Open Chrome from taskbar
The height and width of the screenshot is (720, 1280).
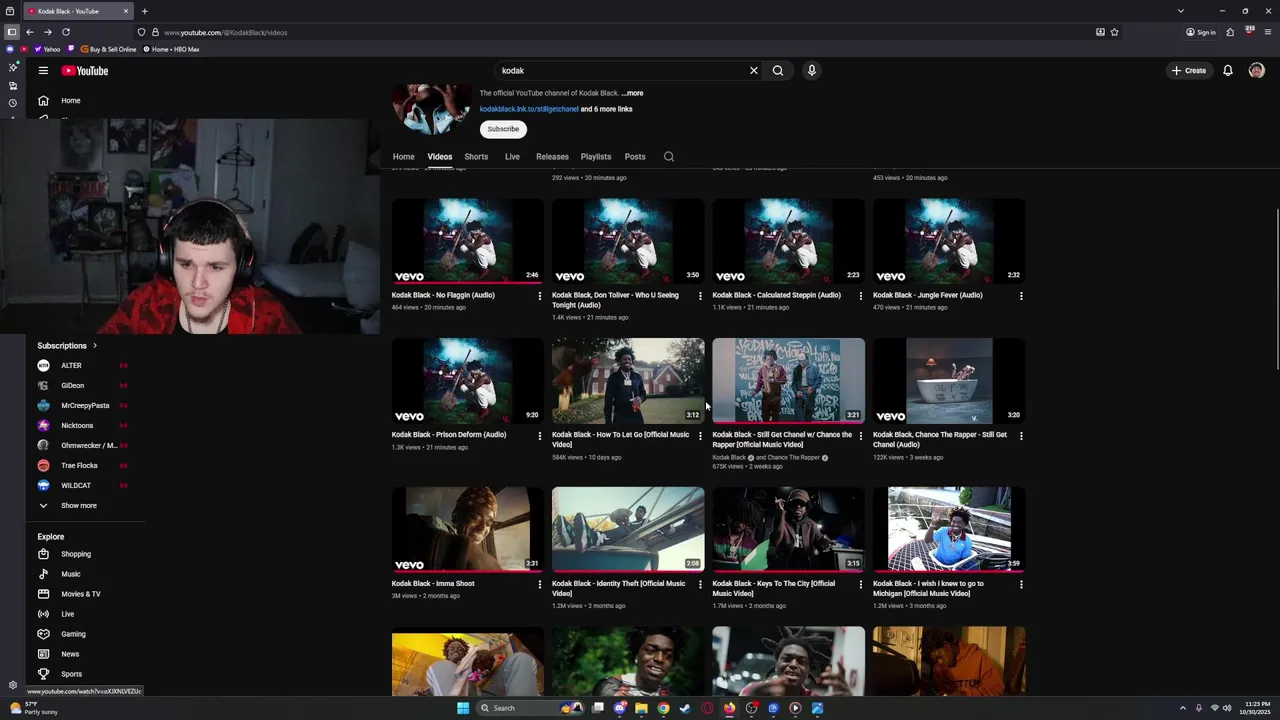coord(663,708)
